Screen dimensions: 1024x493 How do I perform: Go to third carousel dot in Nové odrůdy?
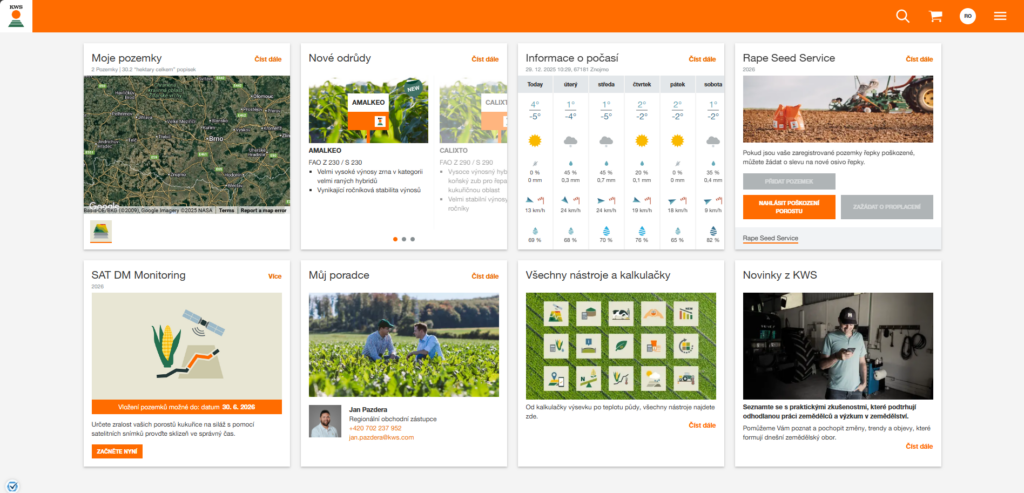(412, 239)
